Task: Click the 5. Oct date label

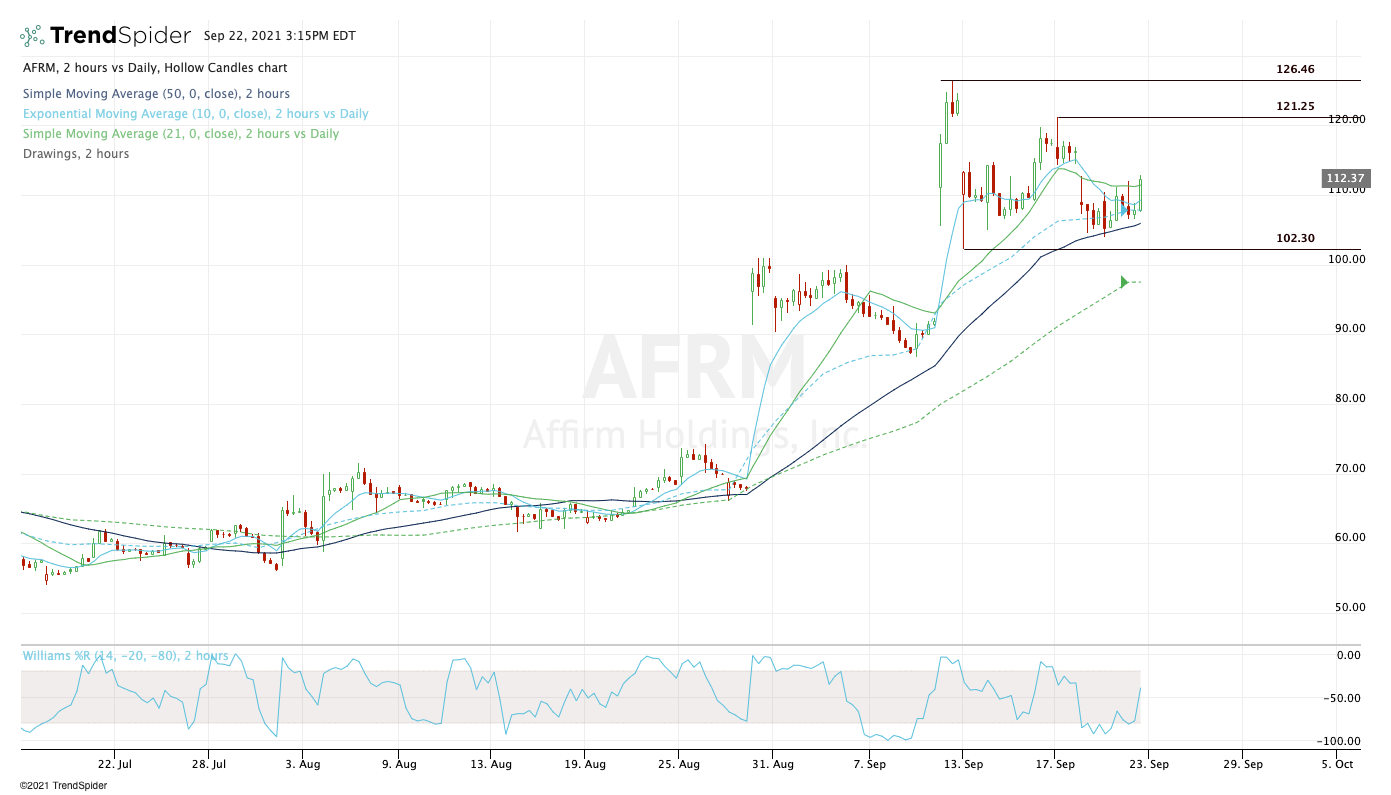Action: (x=1336, y=764)
